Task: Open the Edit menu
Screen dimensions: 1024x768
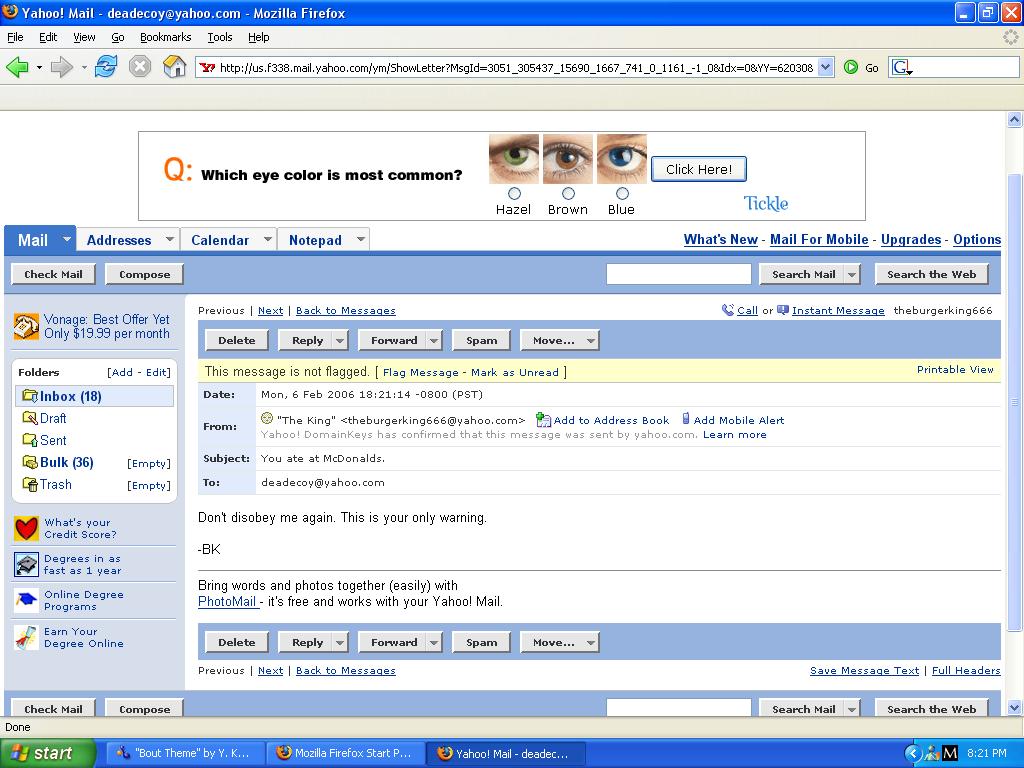Action: (x=48, y=37)
